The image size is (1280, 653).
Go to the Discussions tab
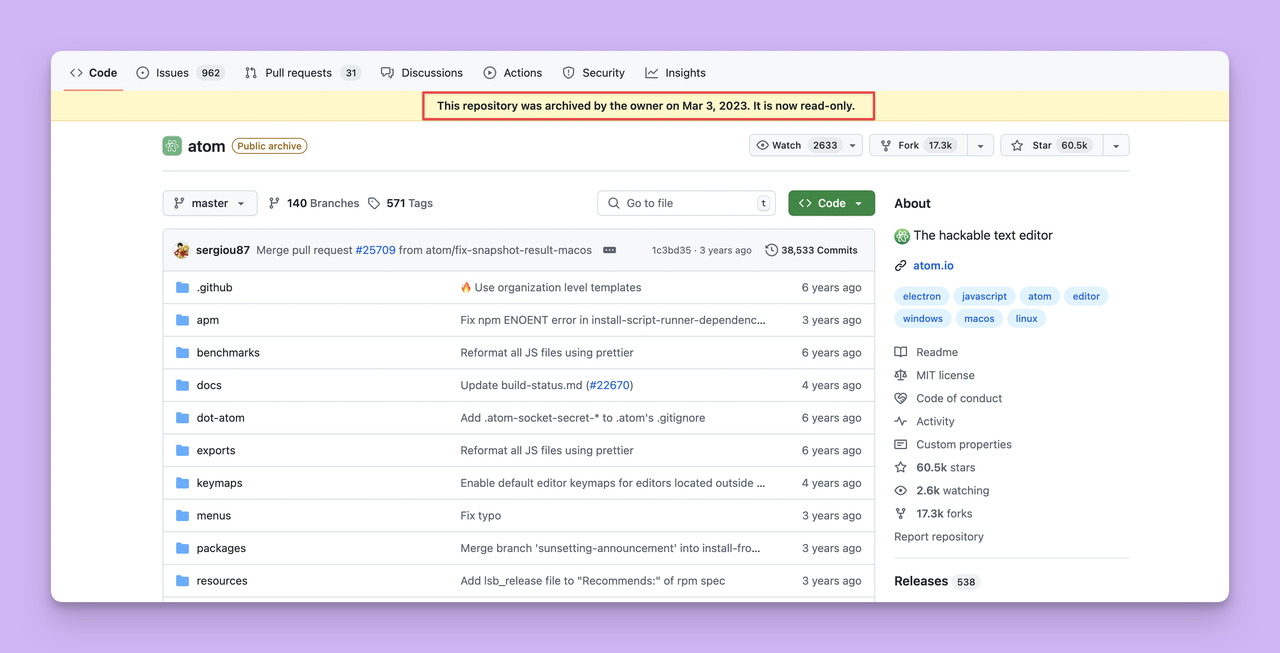click(x=421, y=73)
